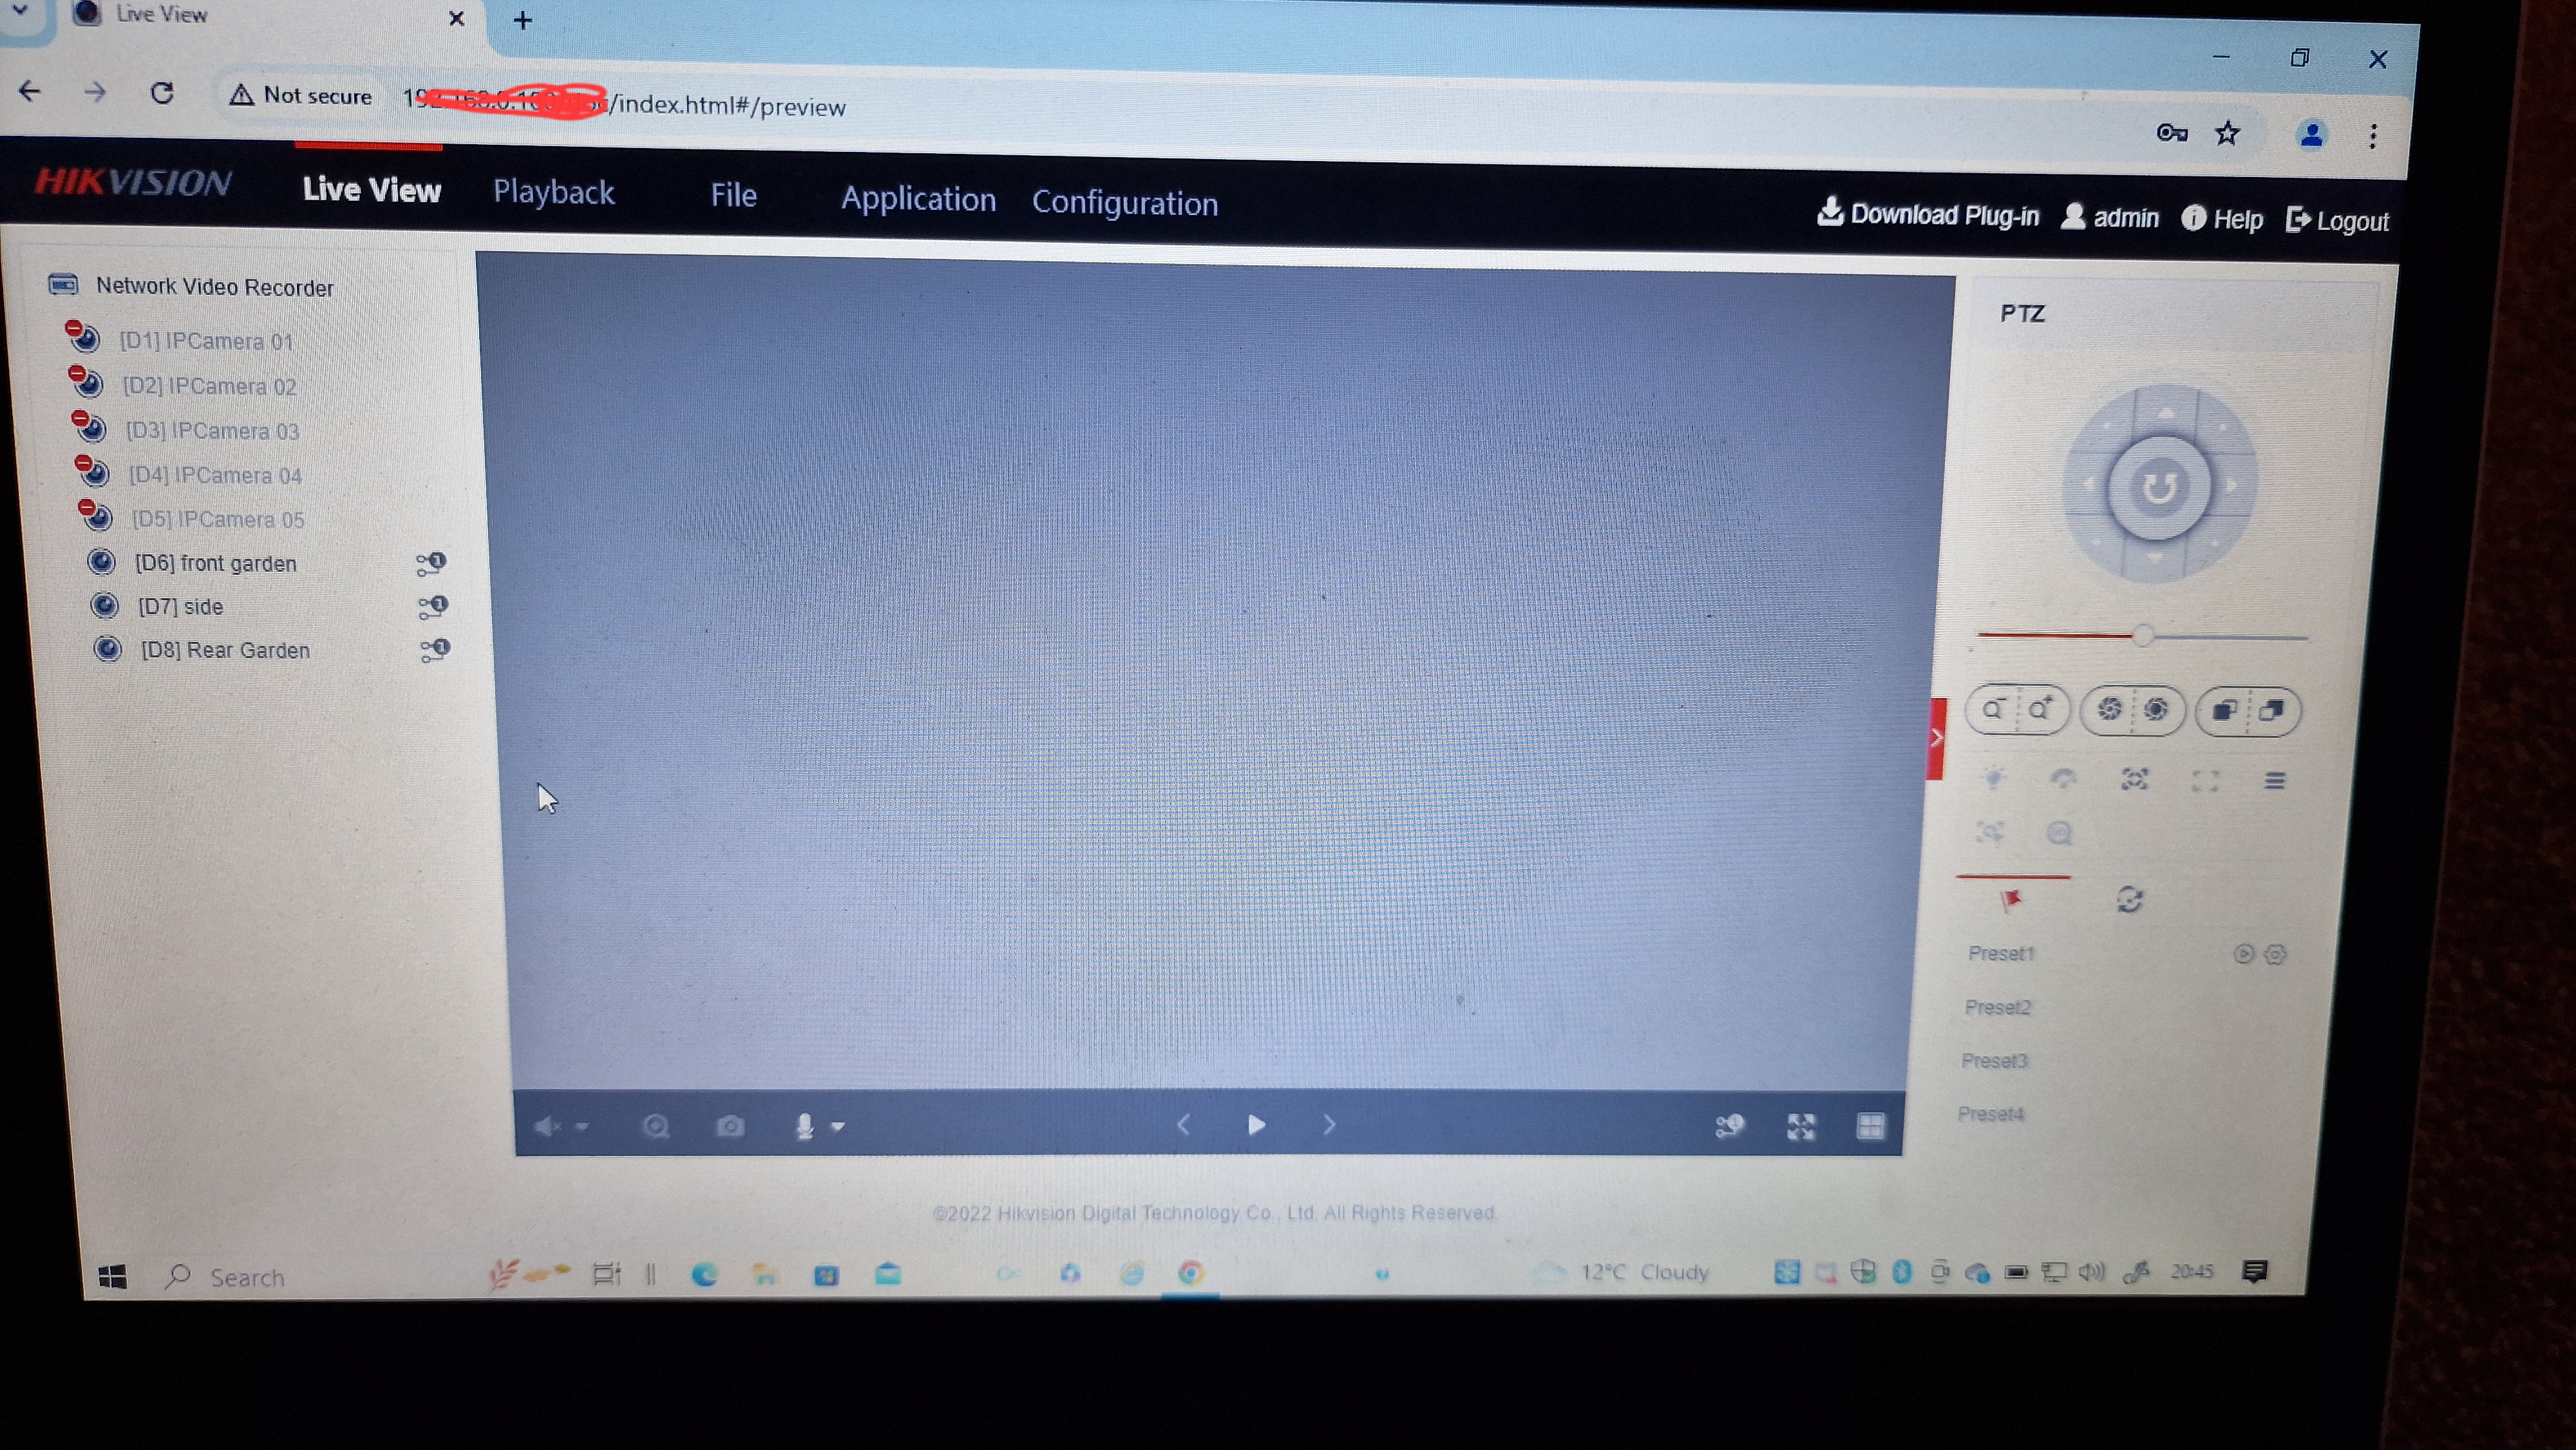Viewport: 2576px width, 1450px height.
Task: Collapse the PTZ panel with red arrow
Action: pos(1936,739)
